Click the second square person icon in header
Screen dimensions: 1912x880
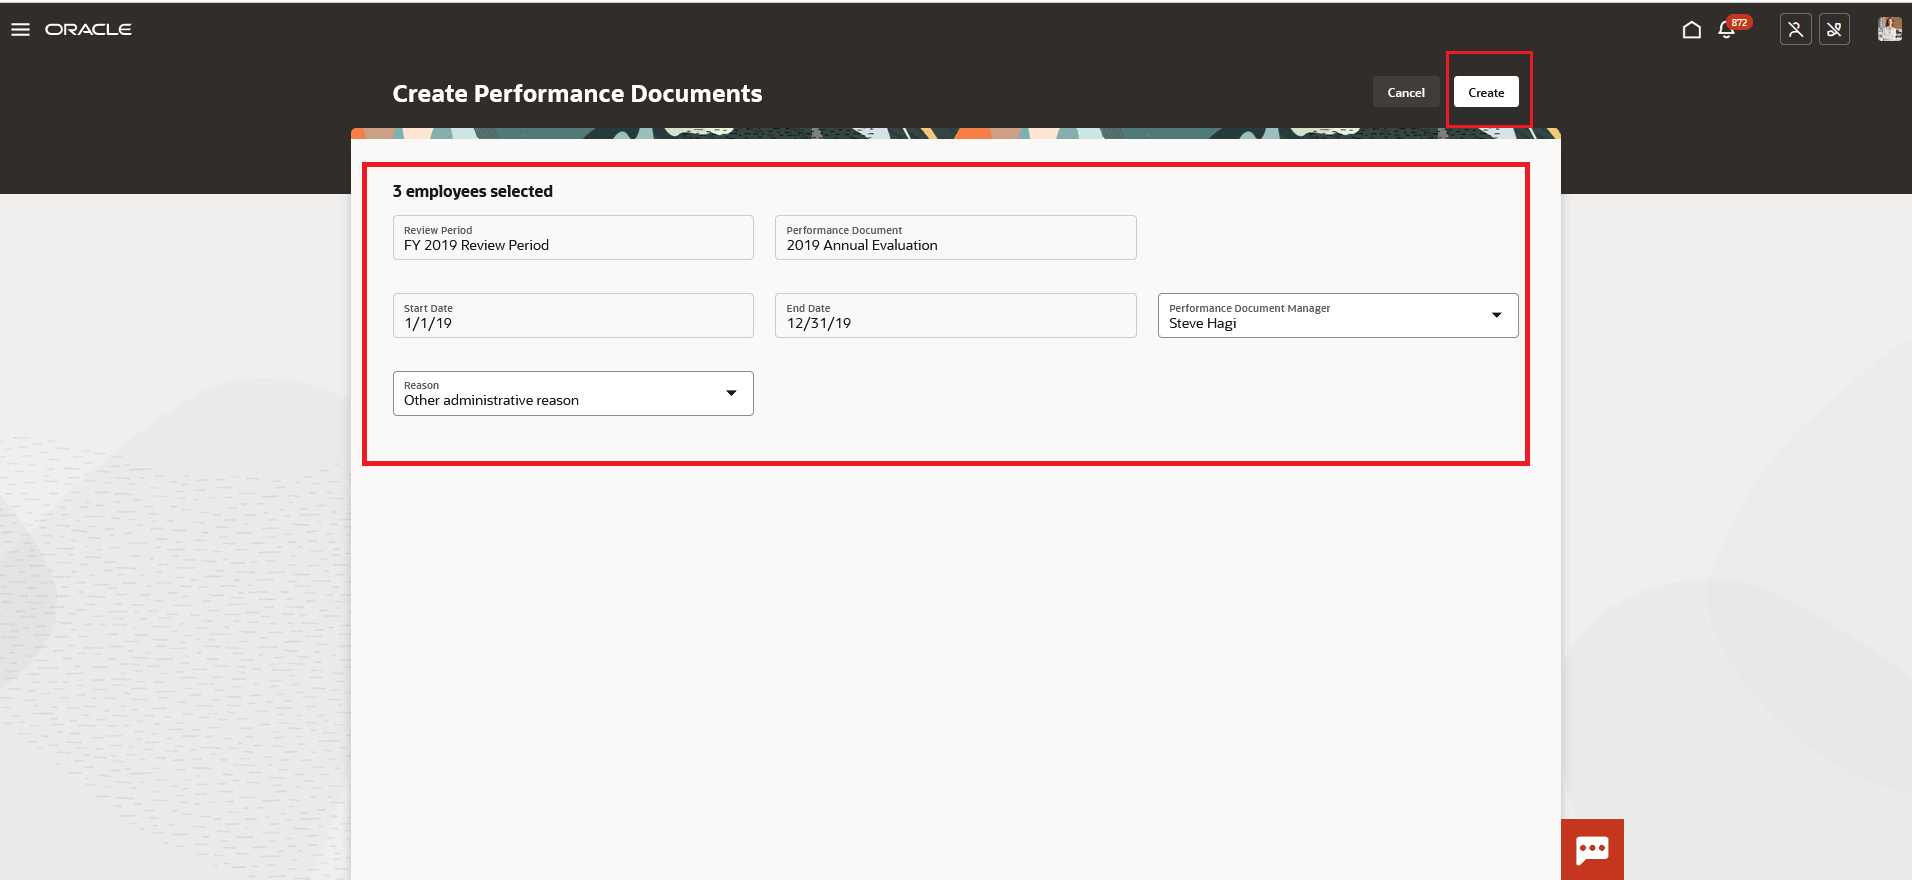(1834, 30)
